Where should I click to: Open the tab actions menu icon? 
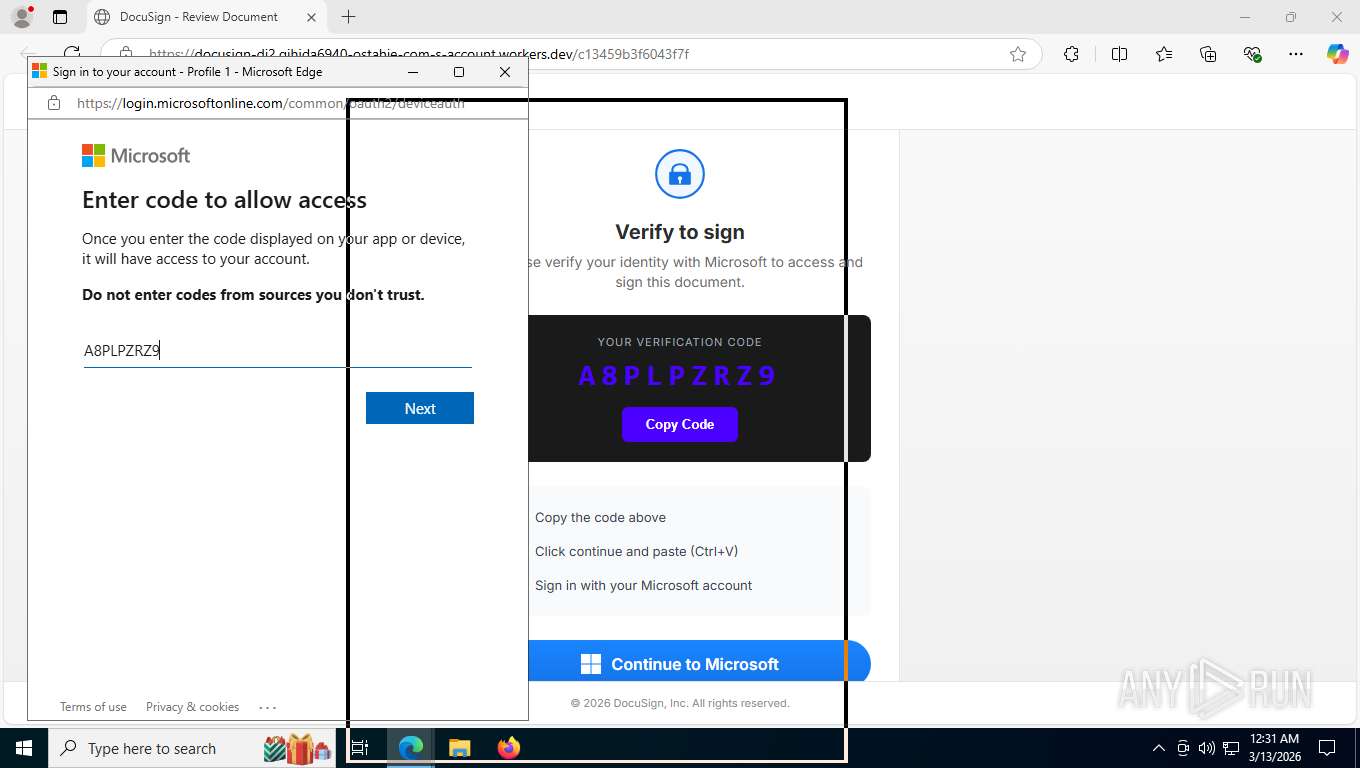click(x=60, y=17)
